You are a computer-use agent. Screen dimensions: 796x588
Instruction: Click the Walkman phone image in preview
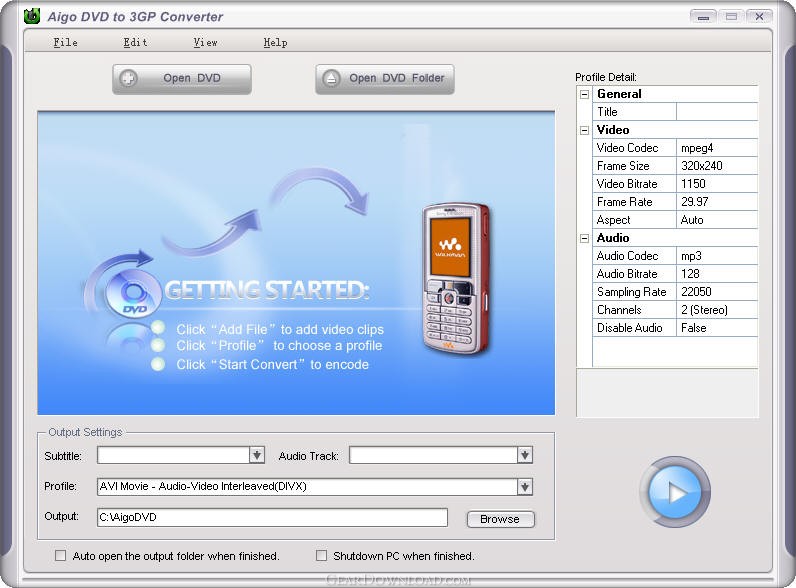tap(455, 278)
